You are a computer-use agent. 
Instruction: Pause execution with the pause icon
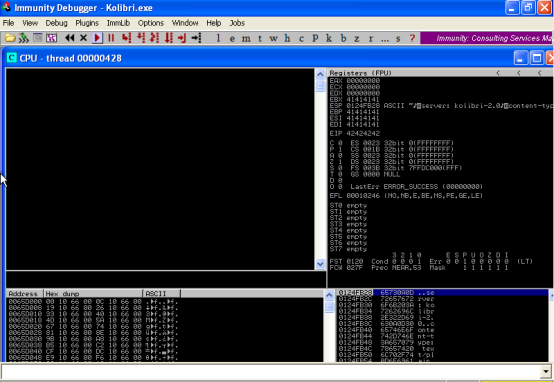click(111, 38)
